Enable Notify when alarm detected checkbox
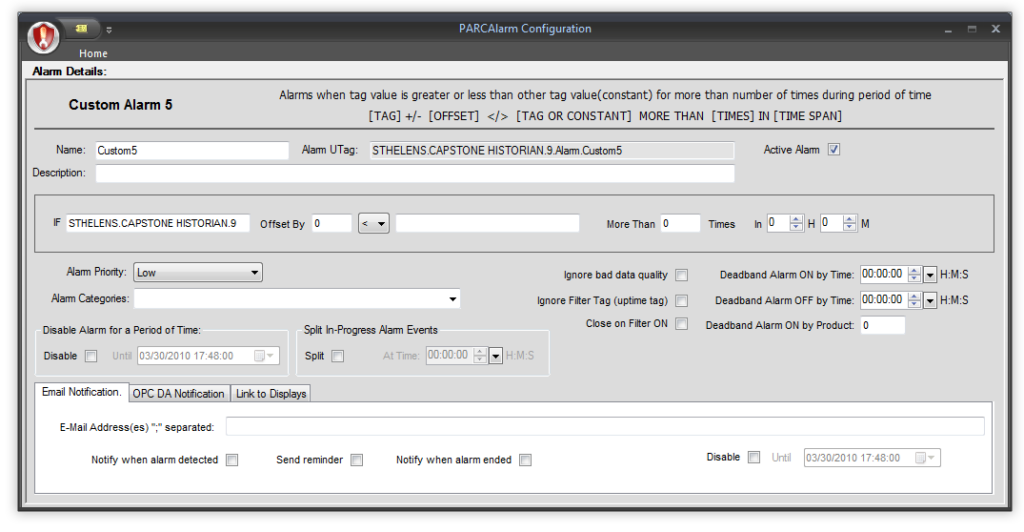The width and height of the screenshot is (1024, 532). coord(232,460)
